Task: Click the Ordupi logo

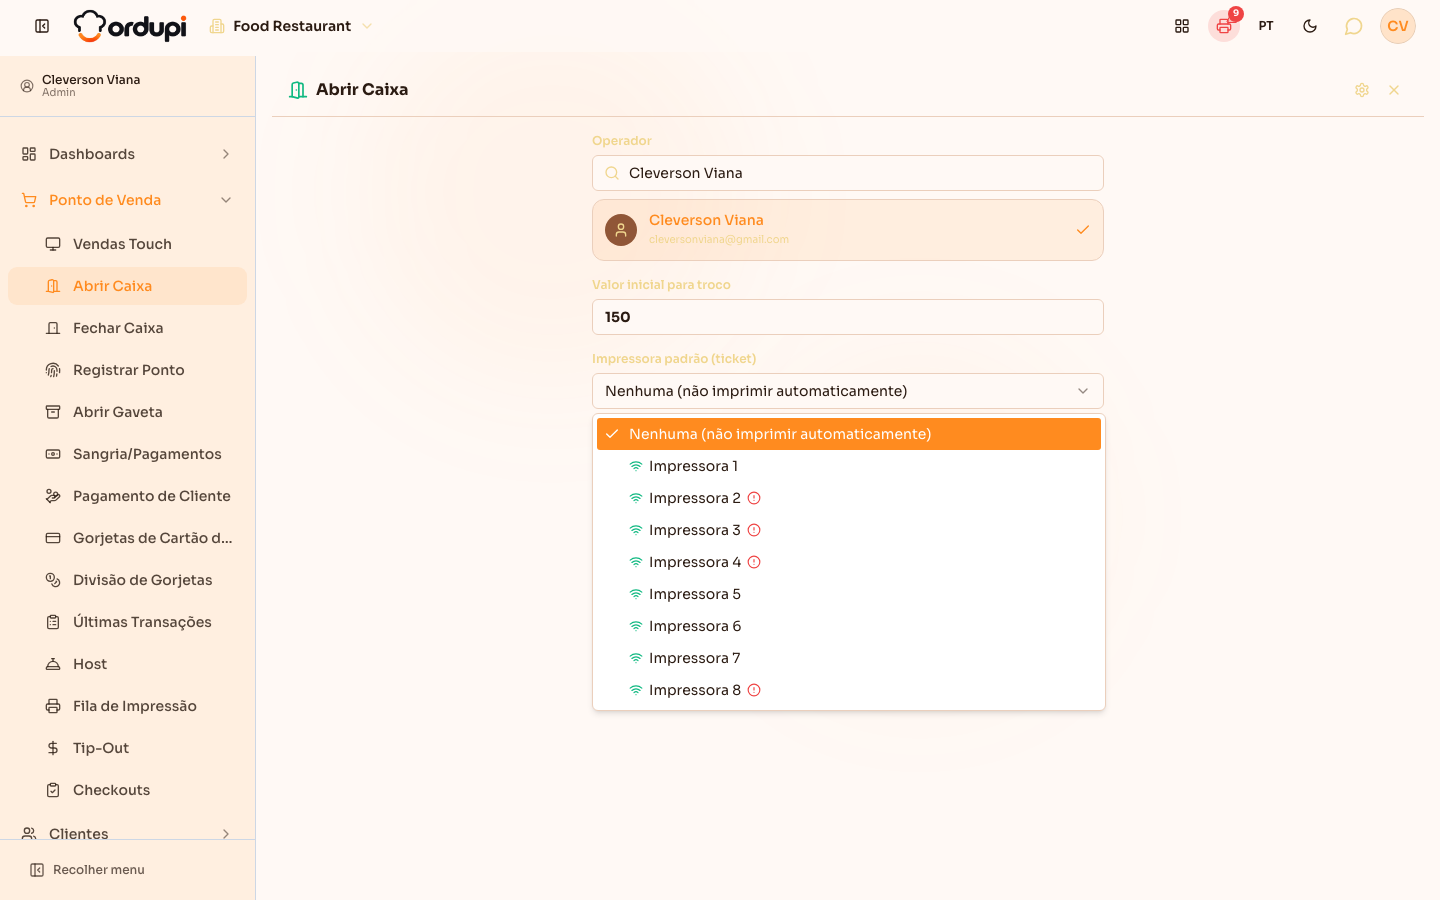Action: pyautogui.click(x=130, y=26)
